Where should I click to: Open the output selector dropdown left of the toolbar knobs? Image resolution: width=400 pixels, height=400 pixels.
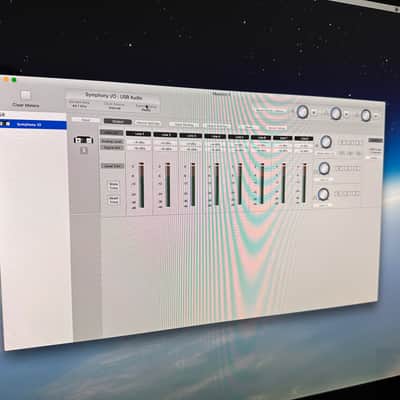click(x=271, y=110)
